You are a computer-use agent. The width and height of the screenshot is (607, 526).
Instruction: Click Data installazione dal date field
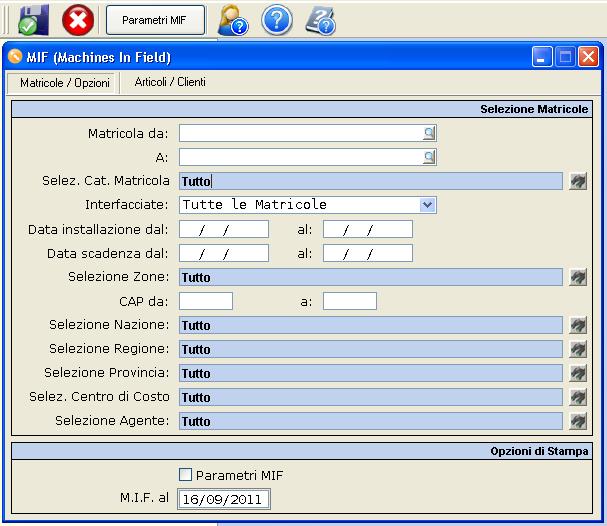pos(224,229)
